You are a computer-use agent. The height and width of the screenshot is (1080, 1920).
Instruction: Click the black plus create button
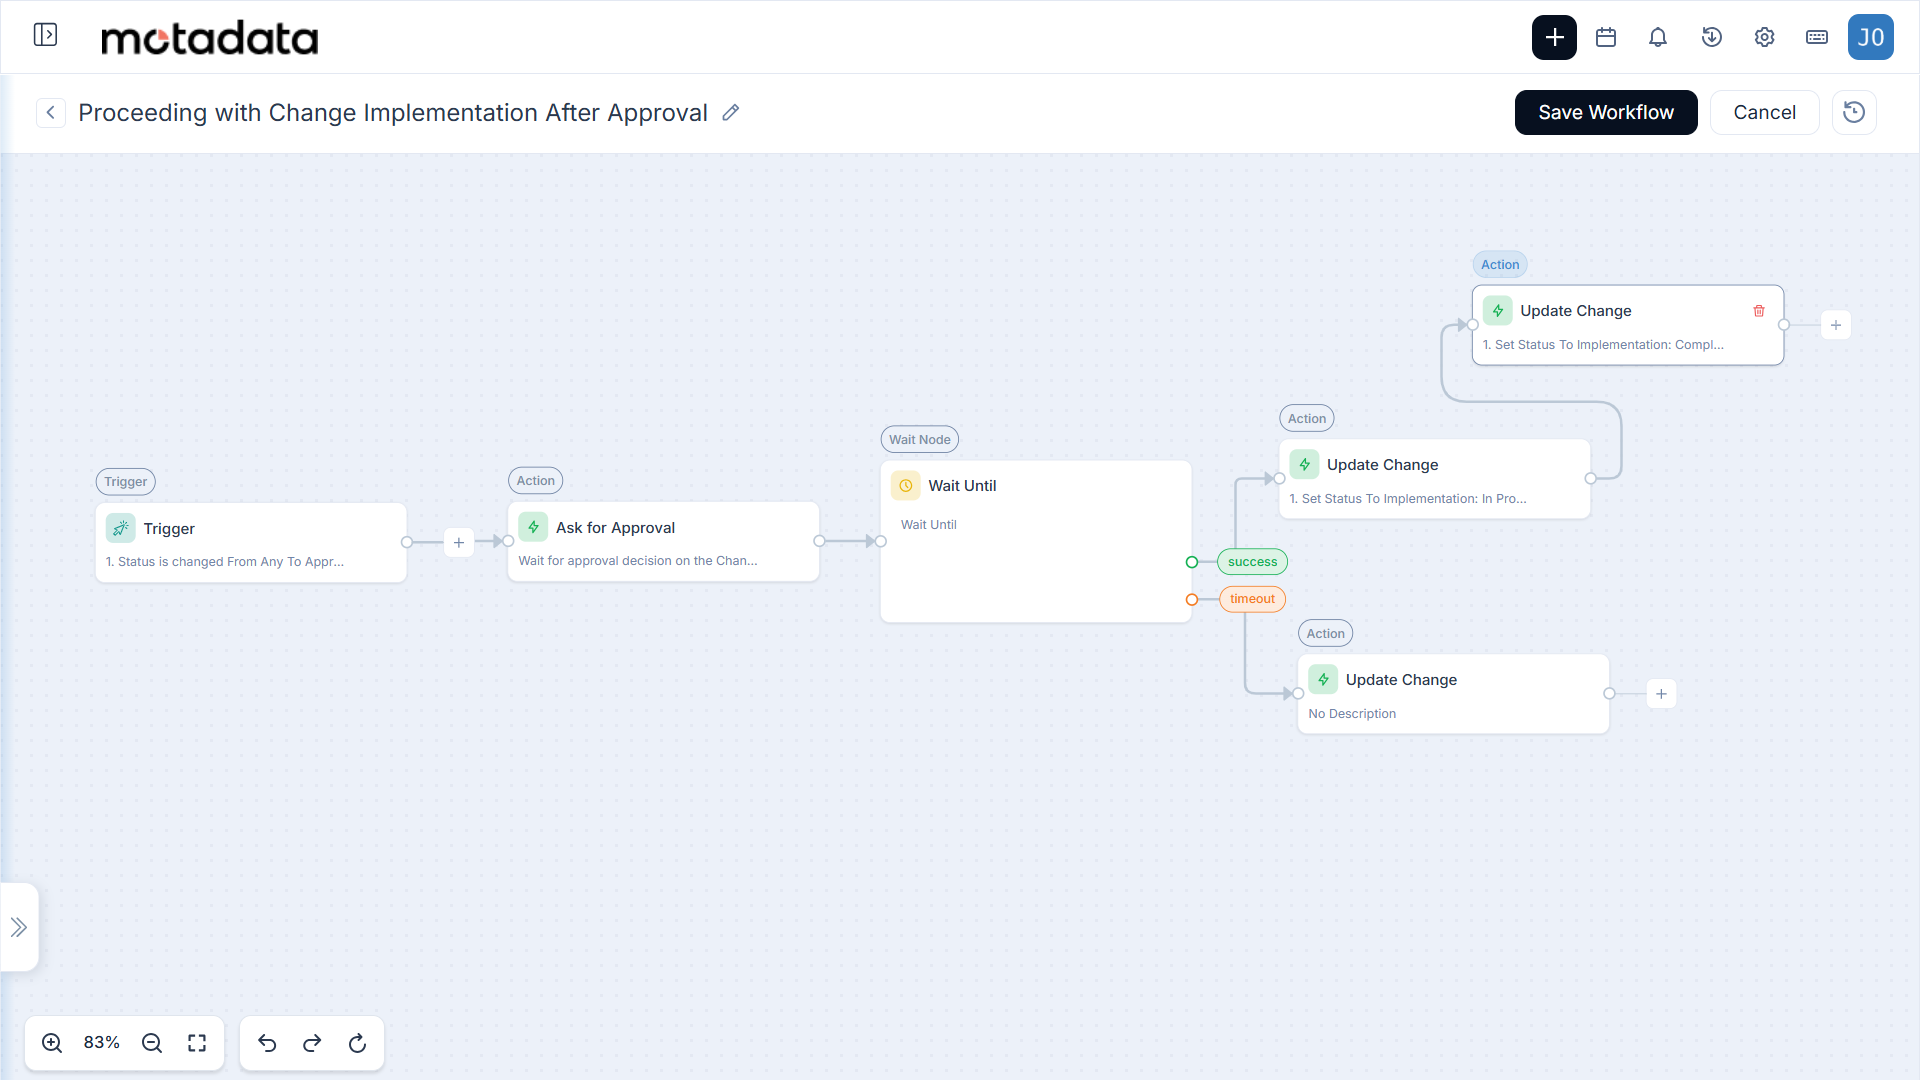pyautogui.click(x=1554, y=37)
